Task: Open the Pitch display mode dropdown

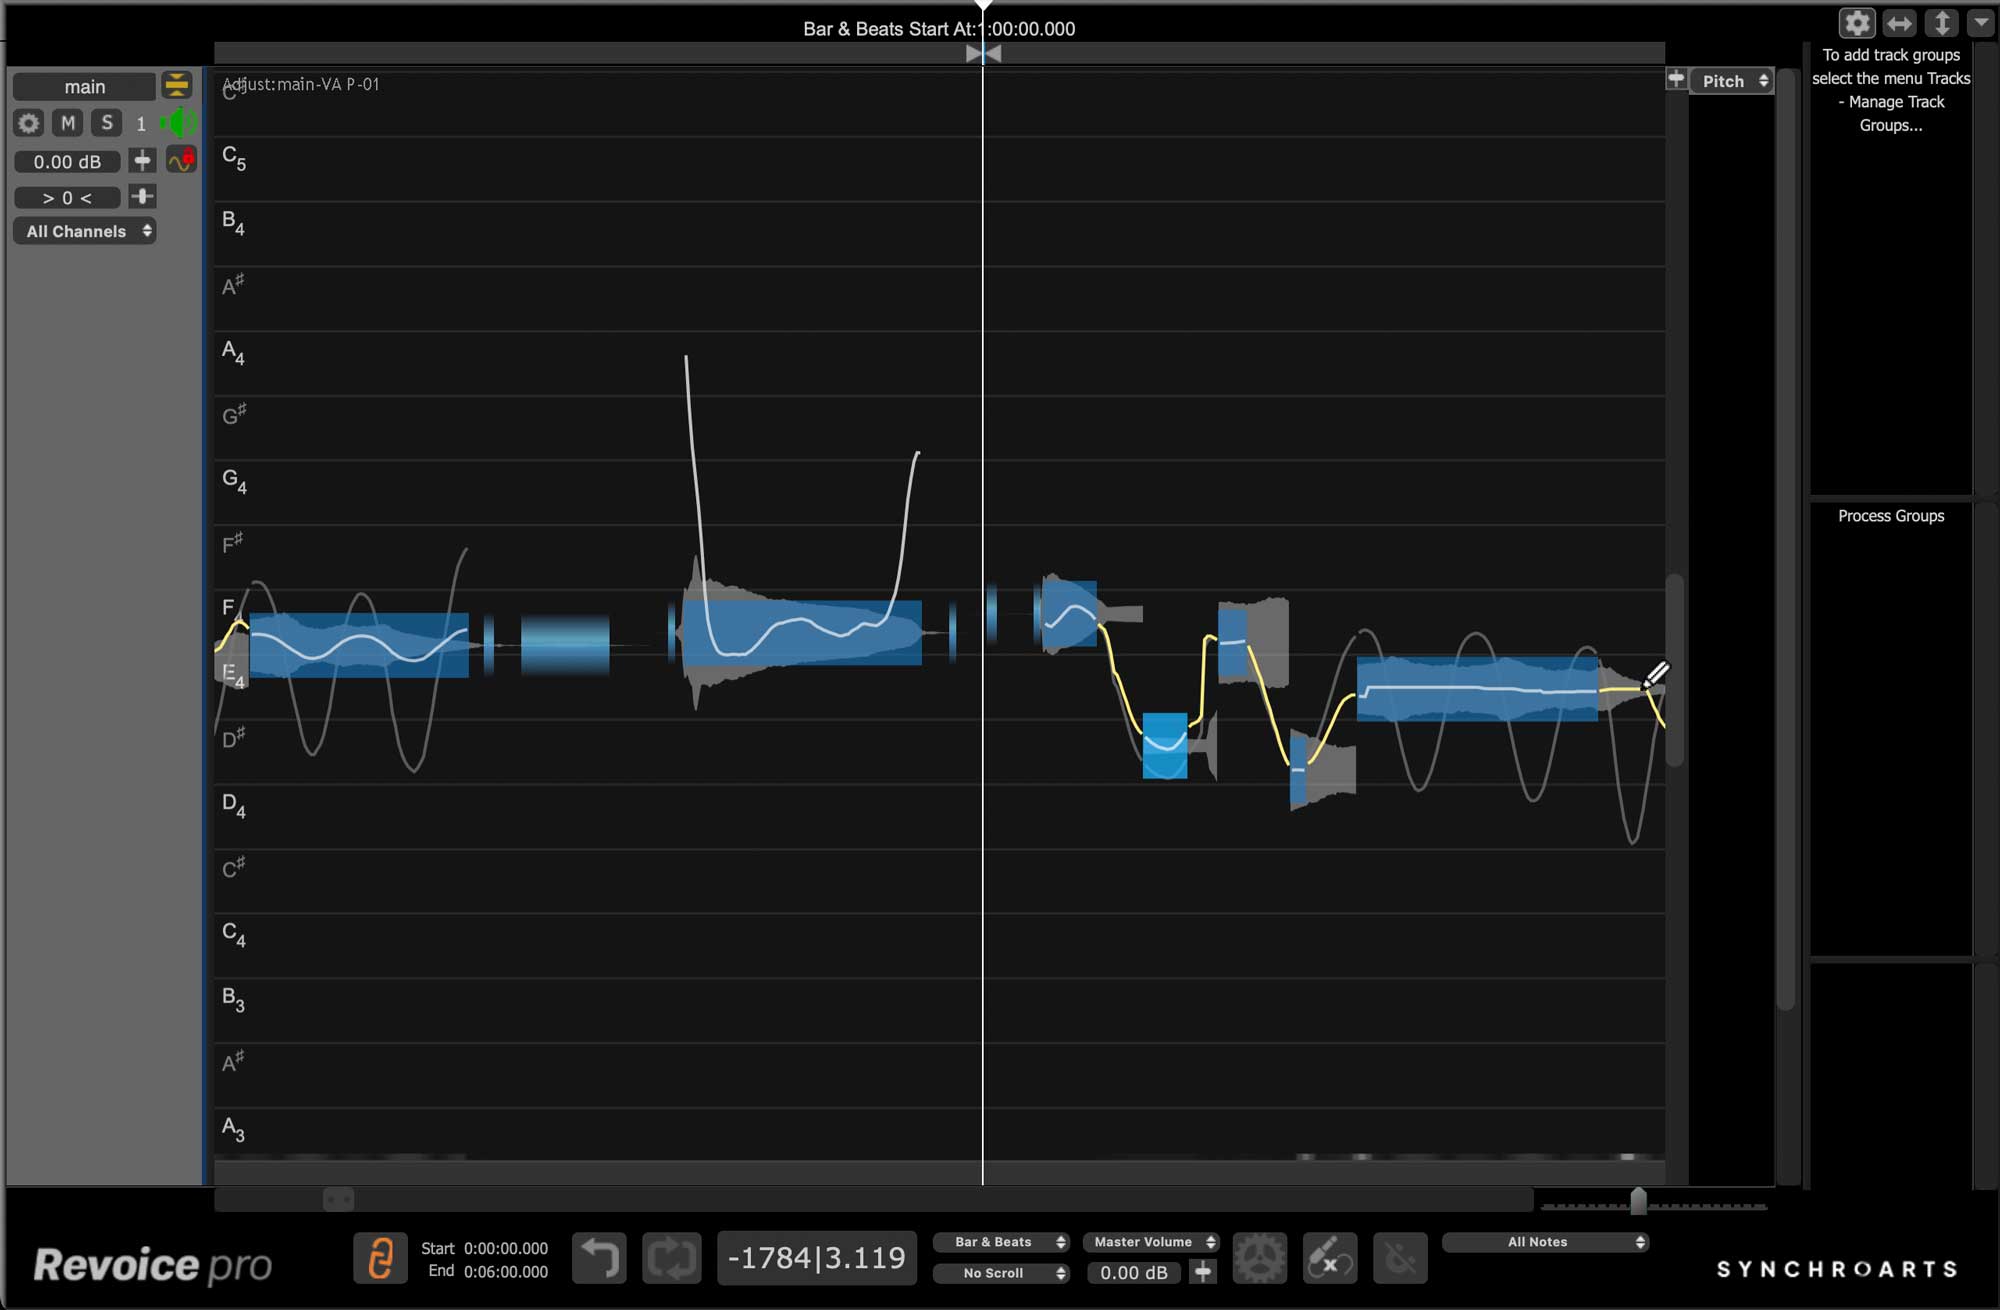Action: pyautogui.click(x=1732, y=81)
